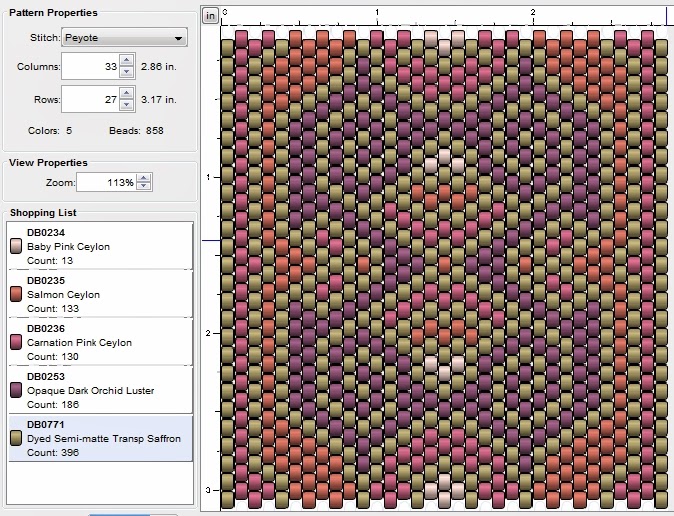
Task: Click the 'Beads: 858' label
Action: 136,130
